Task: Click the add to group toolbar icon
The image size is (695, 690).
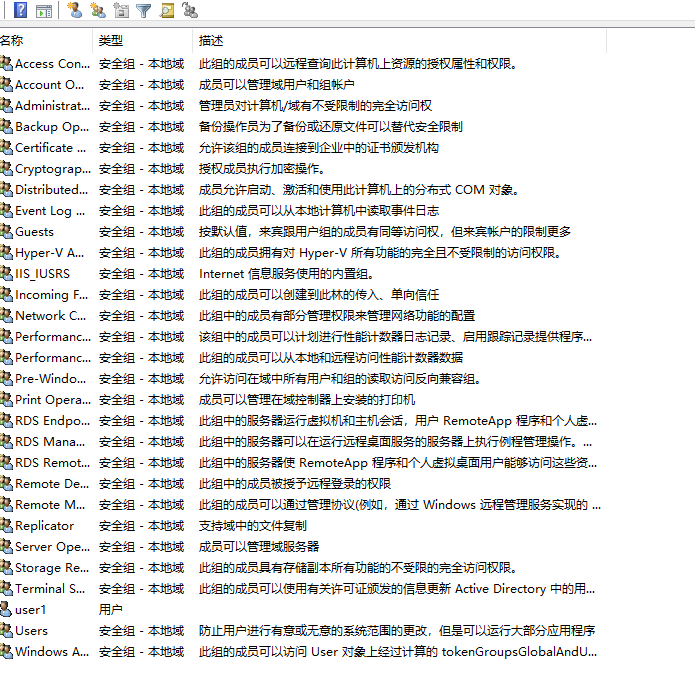Action: pyautogui.click(x=189, y=11)
